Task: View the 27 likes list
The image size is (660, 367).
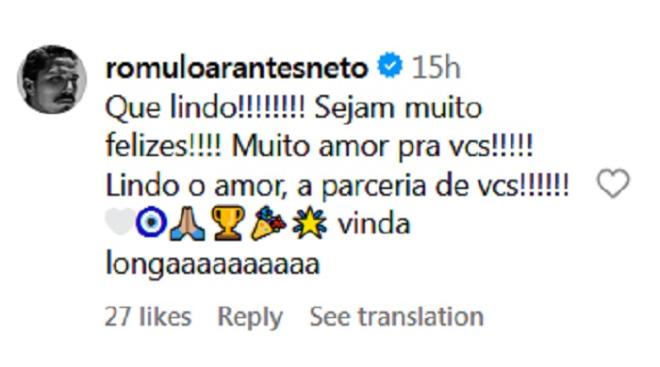Action: [x=148, y=316]
